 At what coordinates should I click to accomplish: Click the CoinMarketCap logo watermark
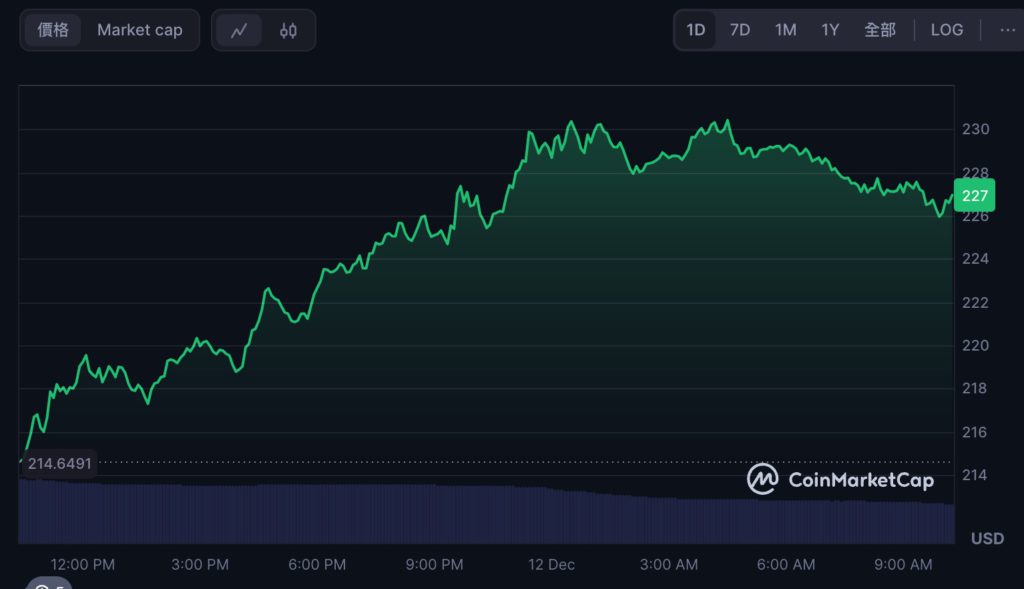(841, 480)
